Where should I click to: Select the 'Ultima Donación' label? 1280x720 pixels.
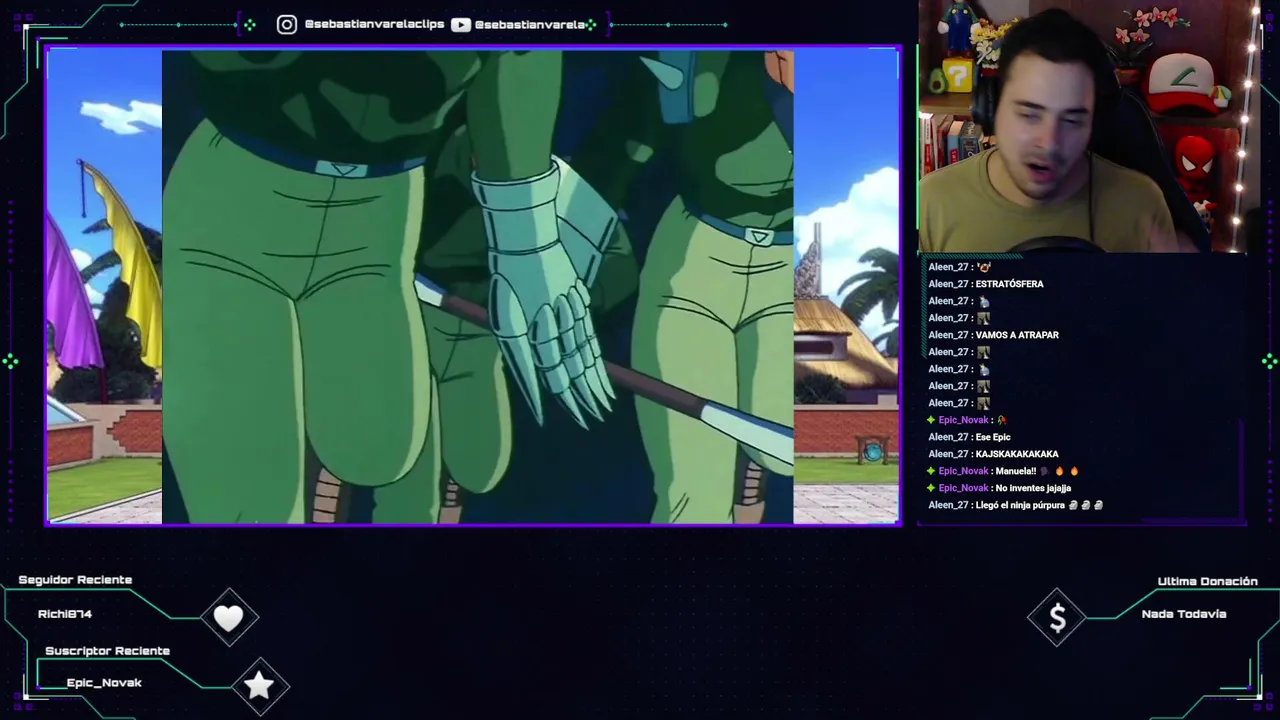coord(1207,581)
